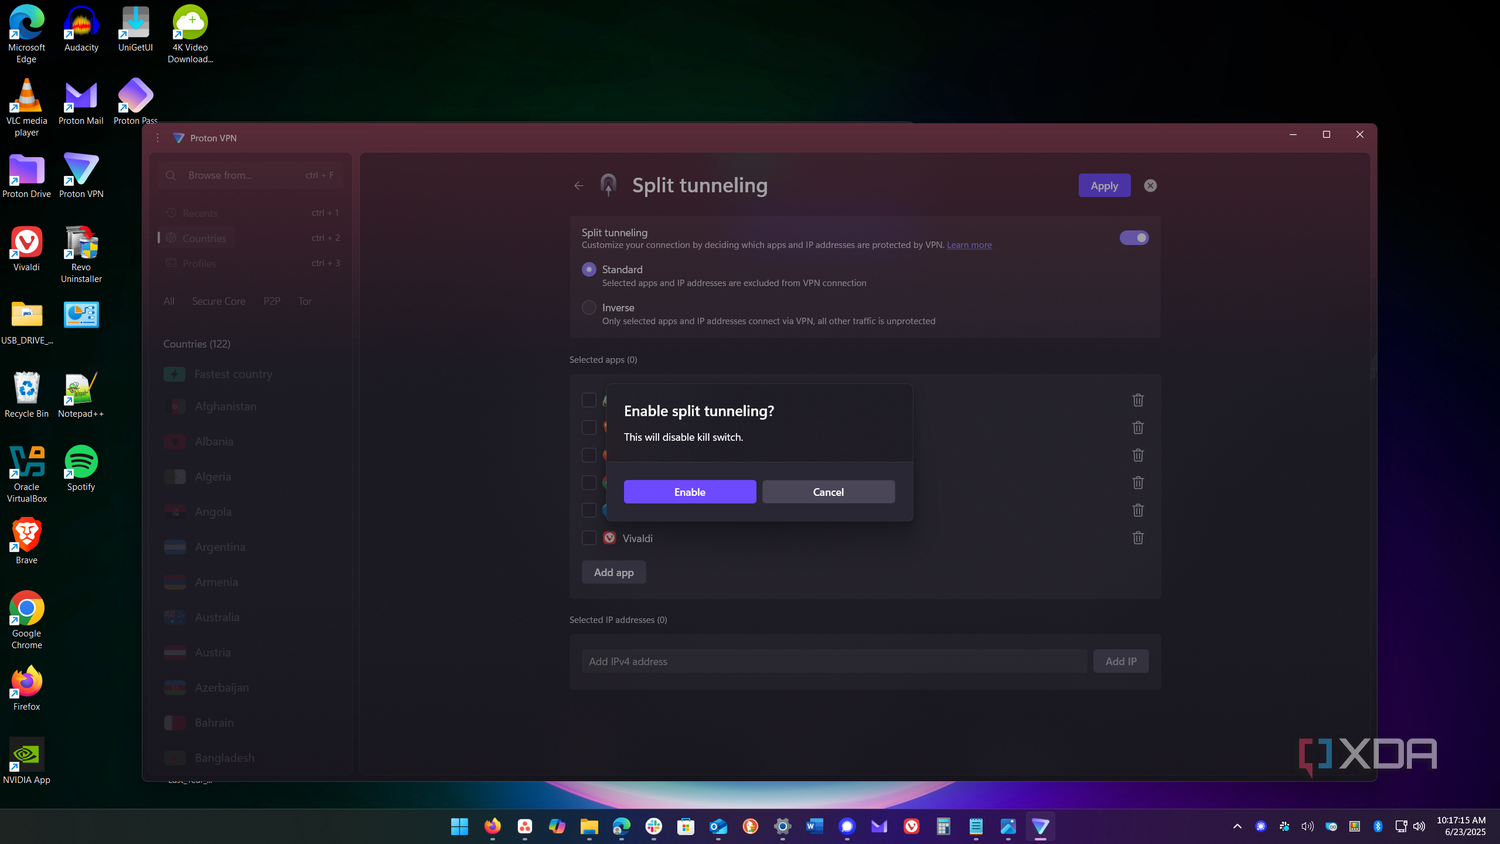Click the Bluetooth tray icon
This screenshot has height=844, width=1500.
(x=1378, y=826)
